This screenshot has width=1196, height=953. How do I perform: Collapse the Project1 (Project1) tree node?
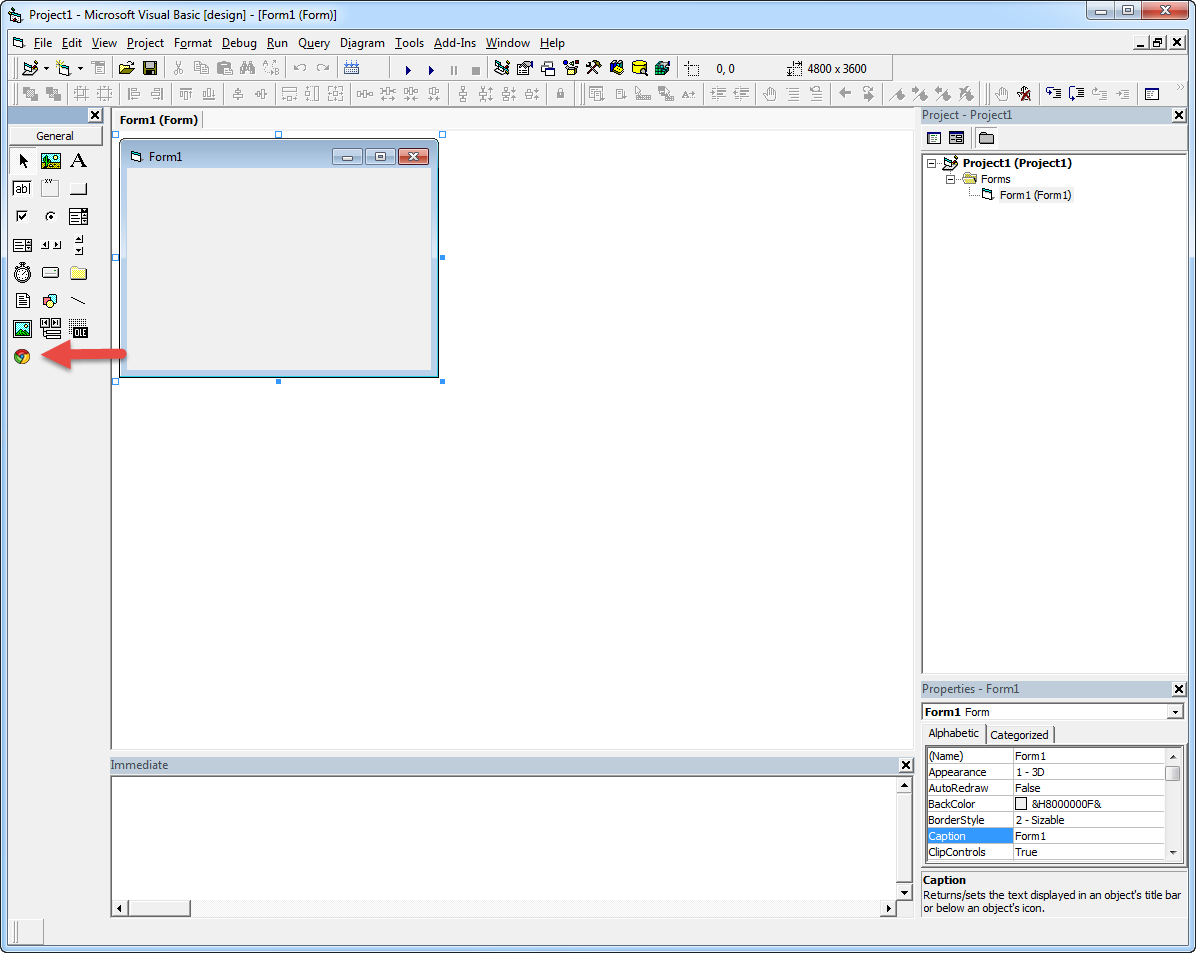[x=933, y=162]
